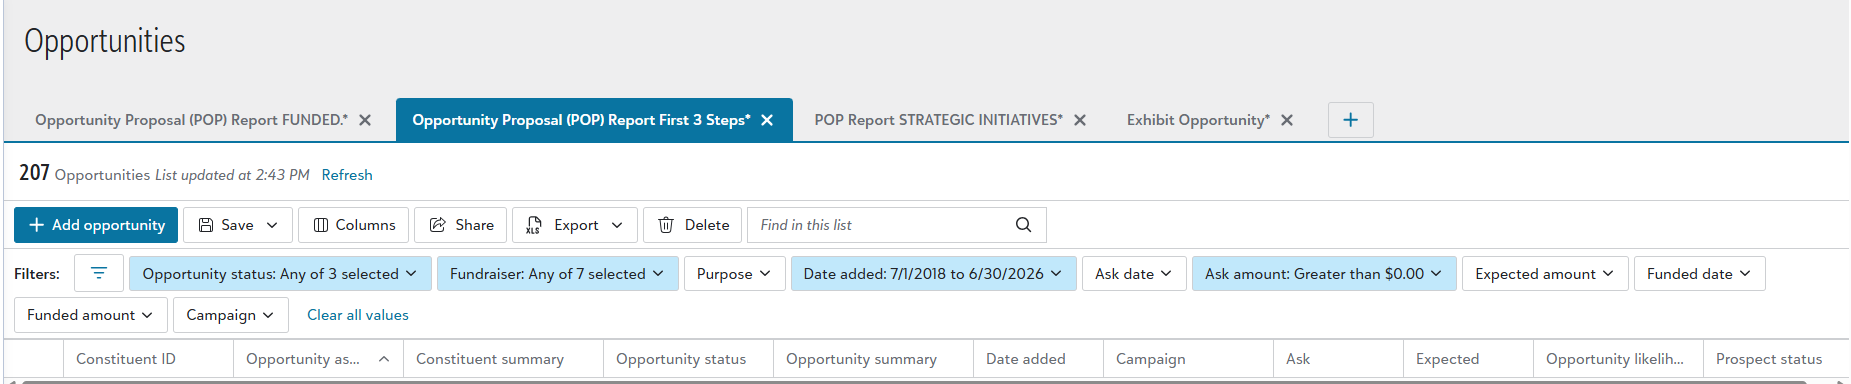The width and height of the screenshot is (1851, 384).
Task: Close the First 3 Steps tab
Action: point(767,120)
